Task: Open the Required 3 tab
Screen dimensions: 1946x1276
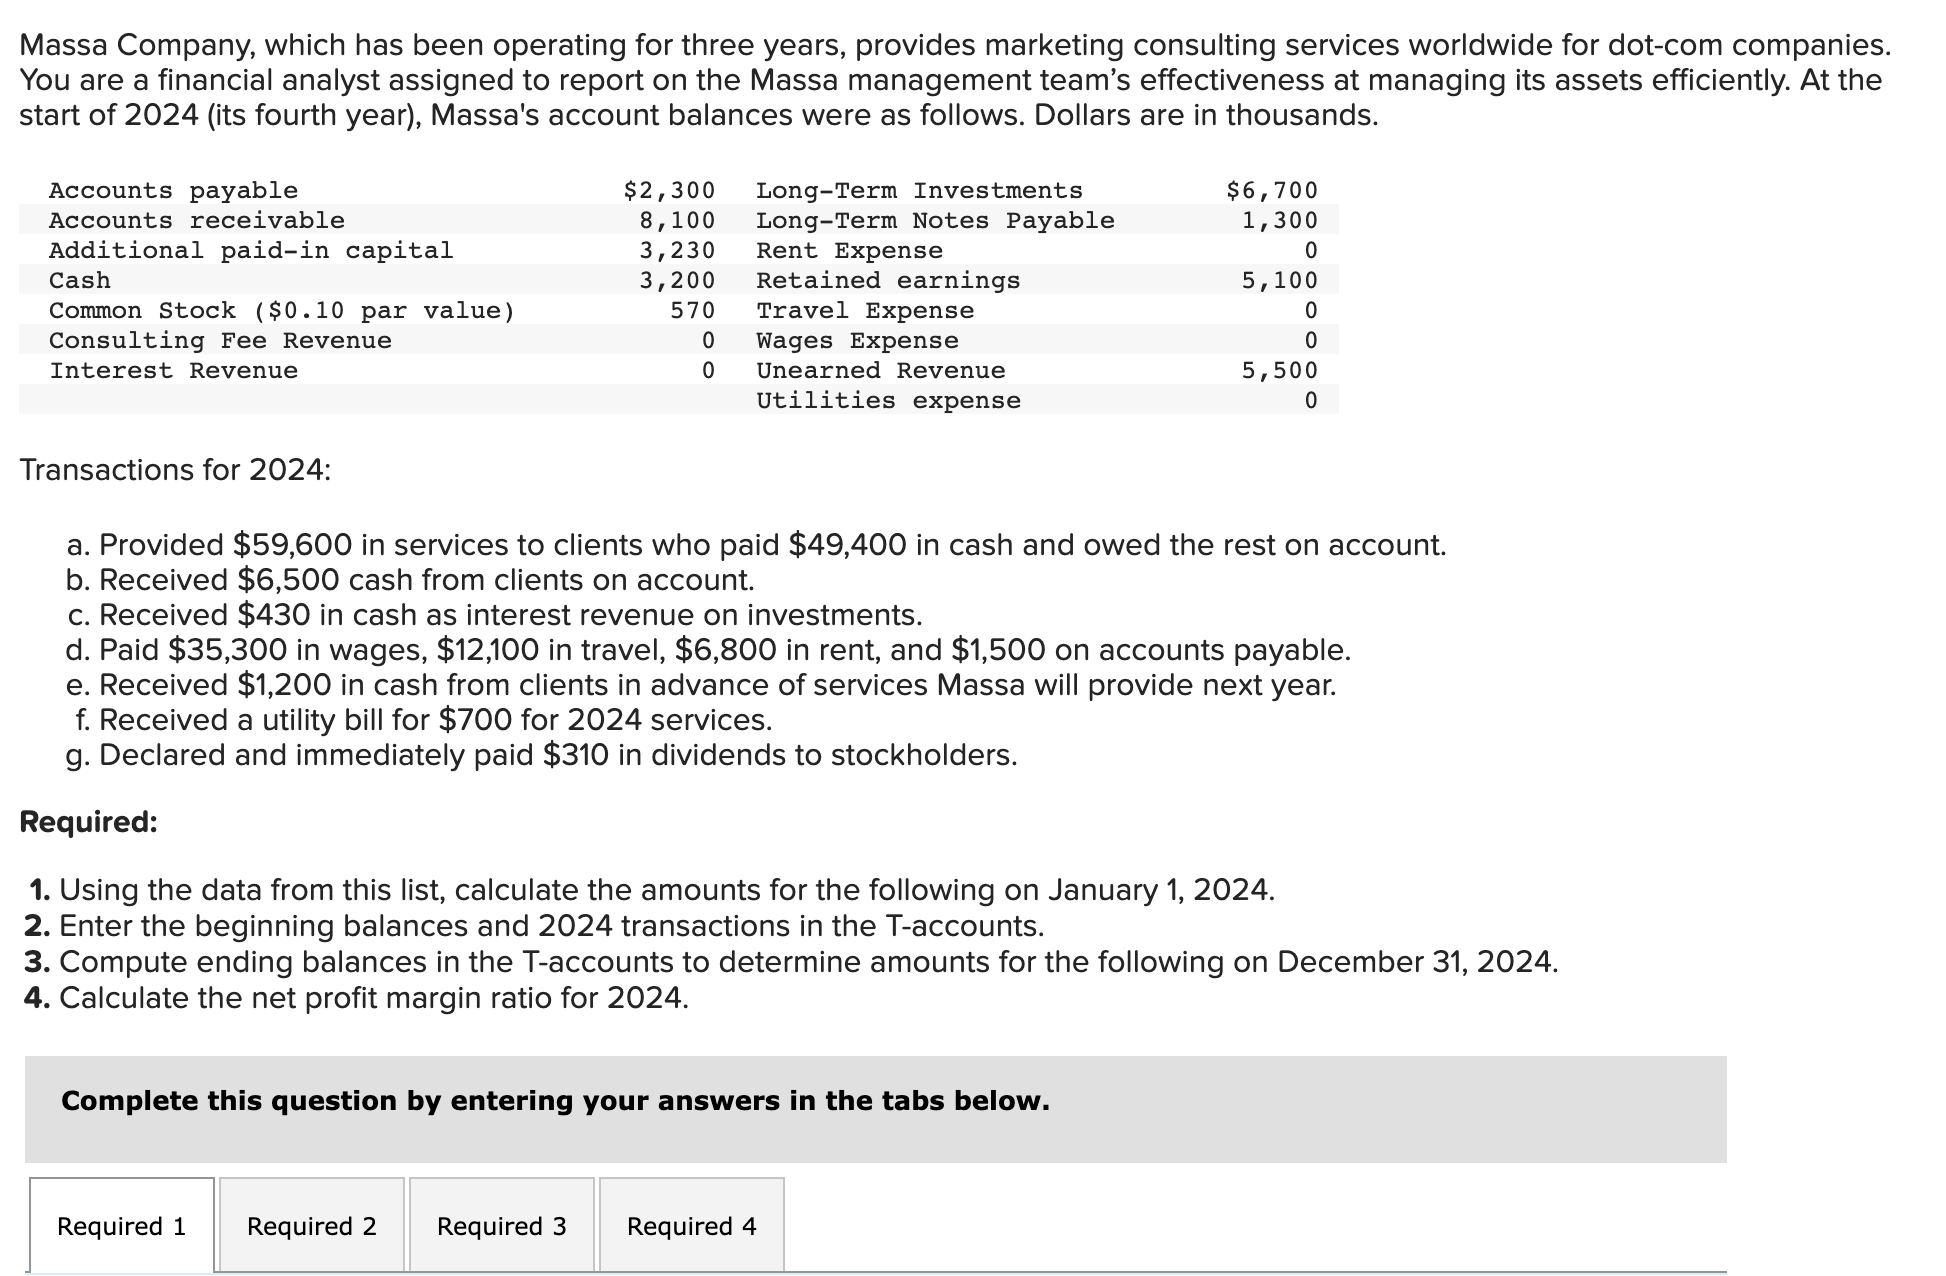Action: (501, 1225)
